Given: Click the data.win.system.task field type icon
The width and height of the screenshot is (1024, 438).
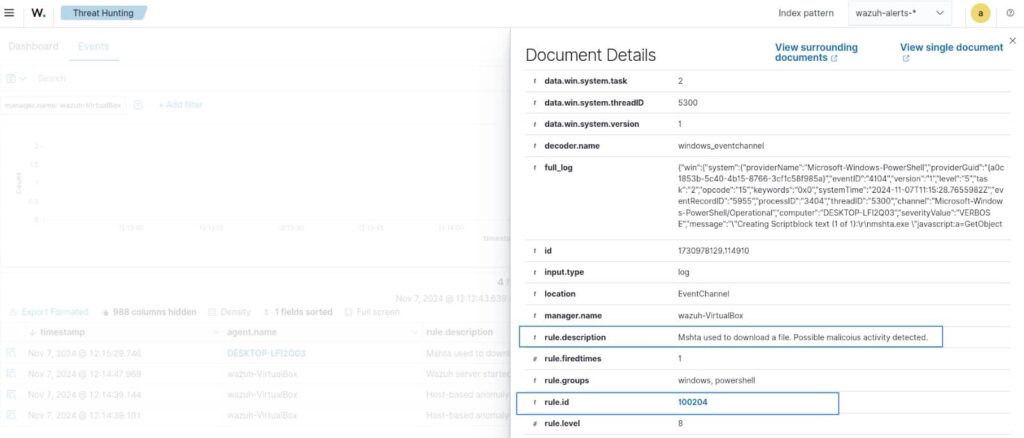Looking at the screenshot, I should (534, 81).
